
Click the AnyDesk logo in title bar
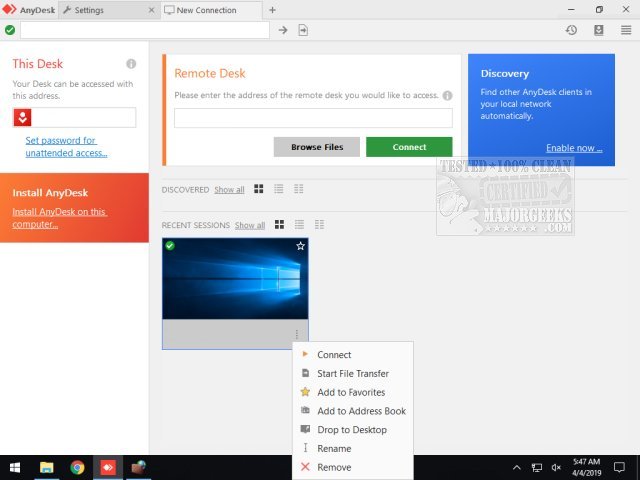point(9,9)
